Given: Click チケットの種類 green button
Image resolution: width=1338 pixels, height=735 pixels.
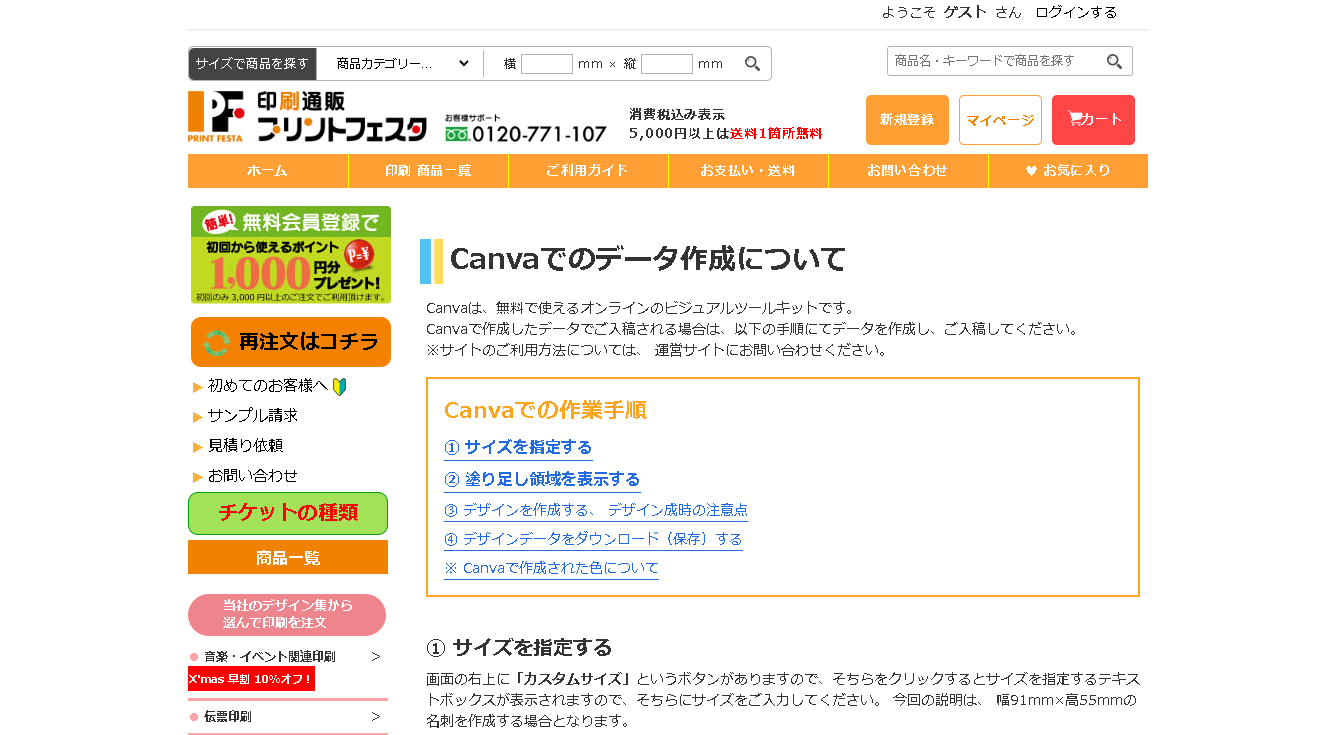Looking at the screenshot, I should pyautogui.click(x=288, y=513).
